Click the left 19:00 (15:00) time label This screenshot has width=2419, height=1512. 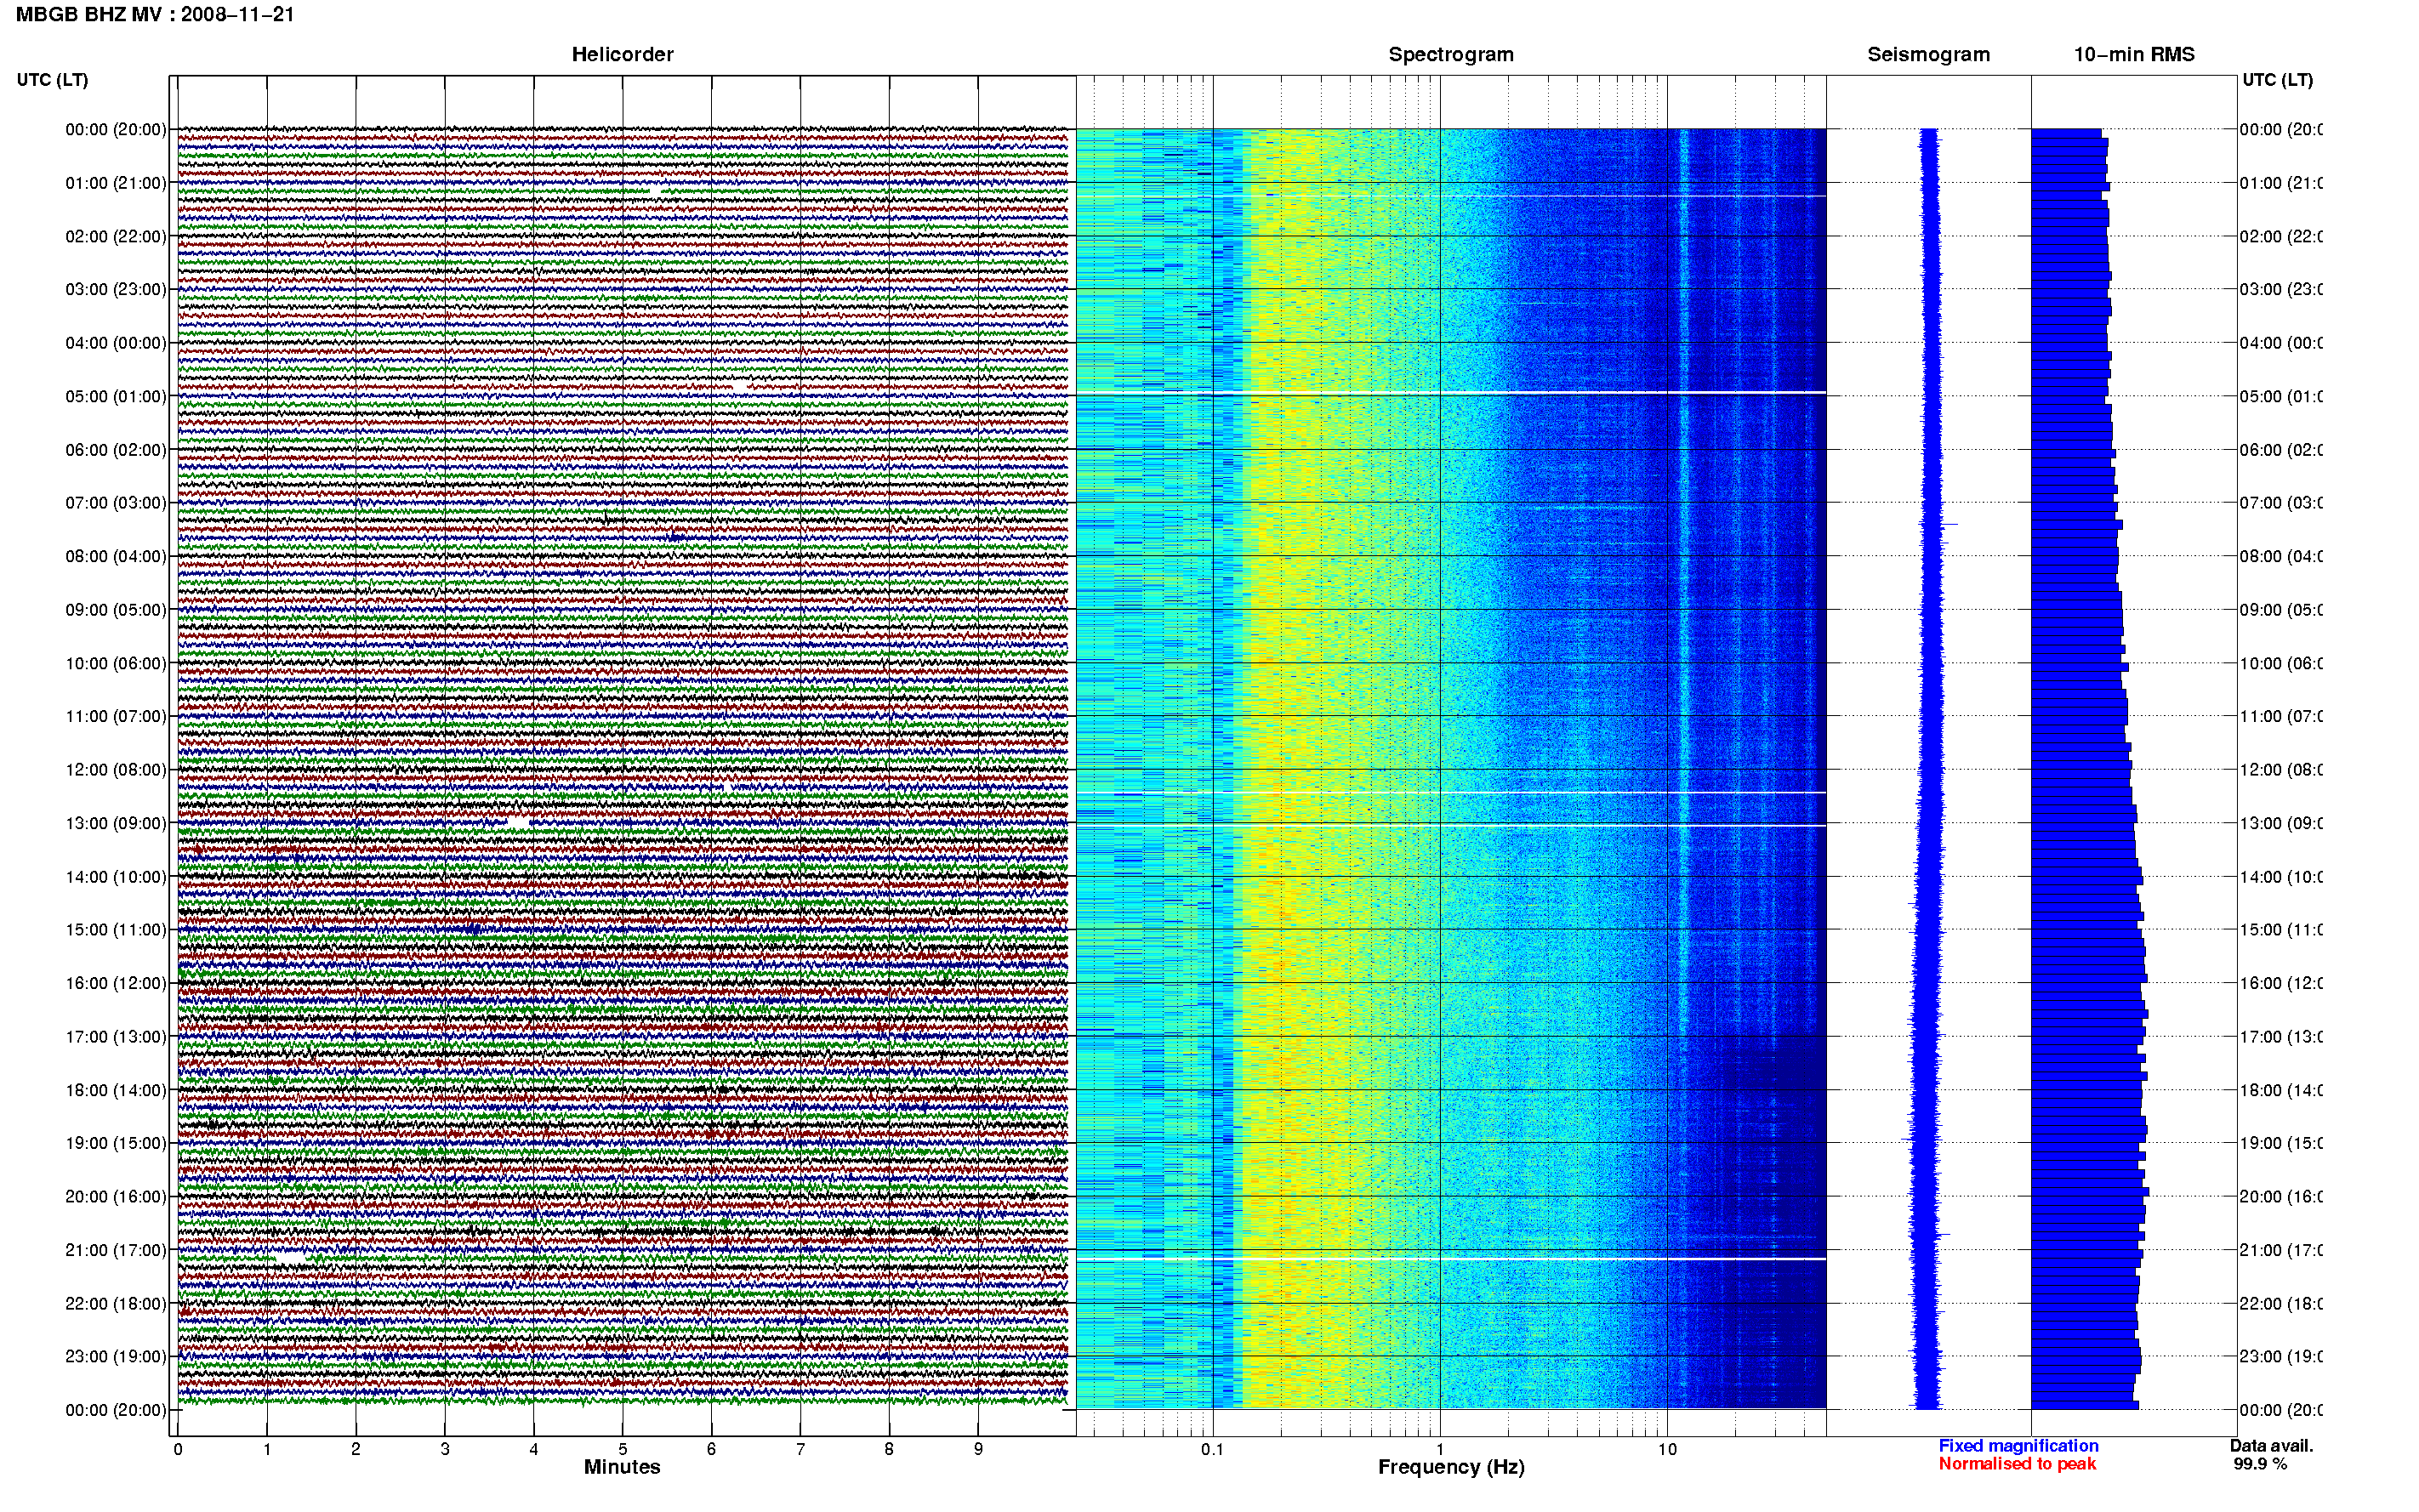[116, 1143]
